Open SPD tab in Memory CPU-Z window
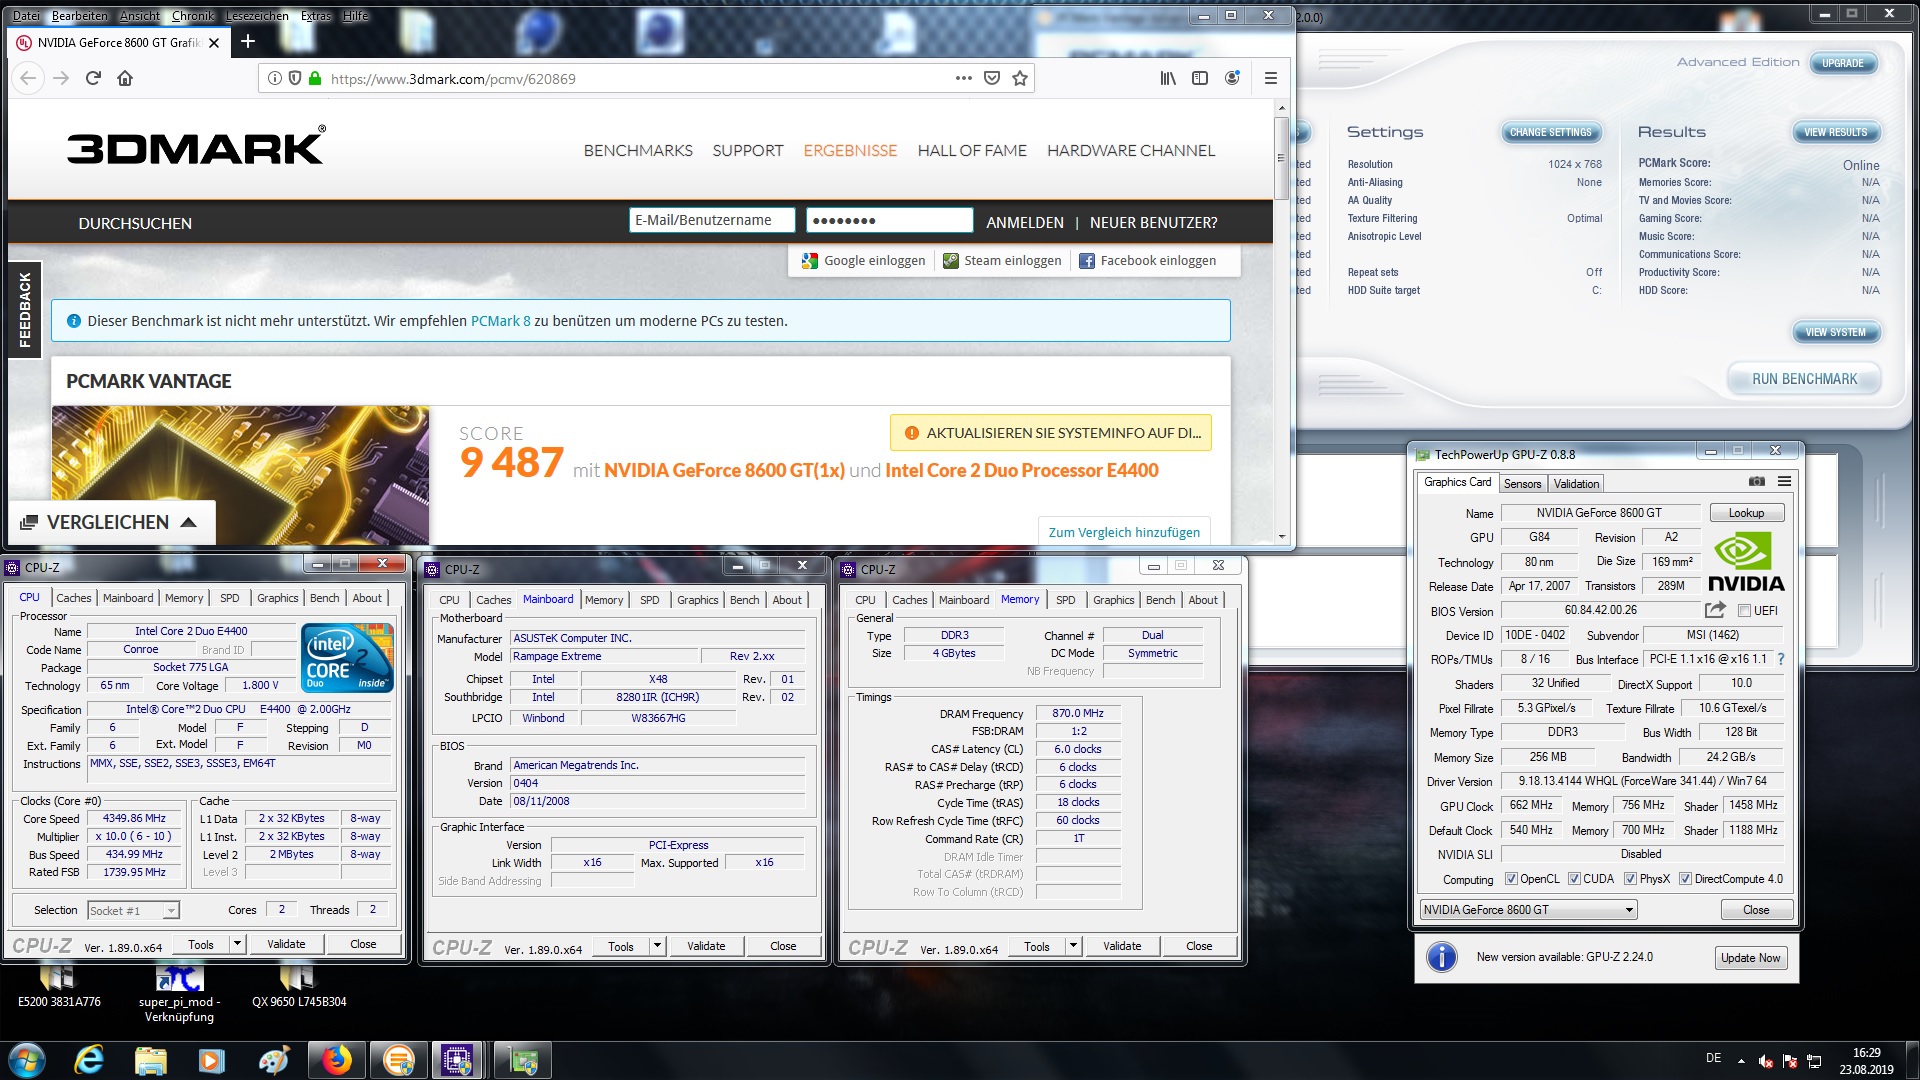The width and height of the screenshot is (1920, 1080). [1066, 600]
